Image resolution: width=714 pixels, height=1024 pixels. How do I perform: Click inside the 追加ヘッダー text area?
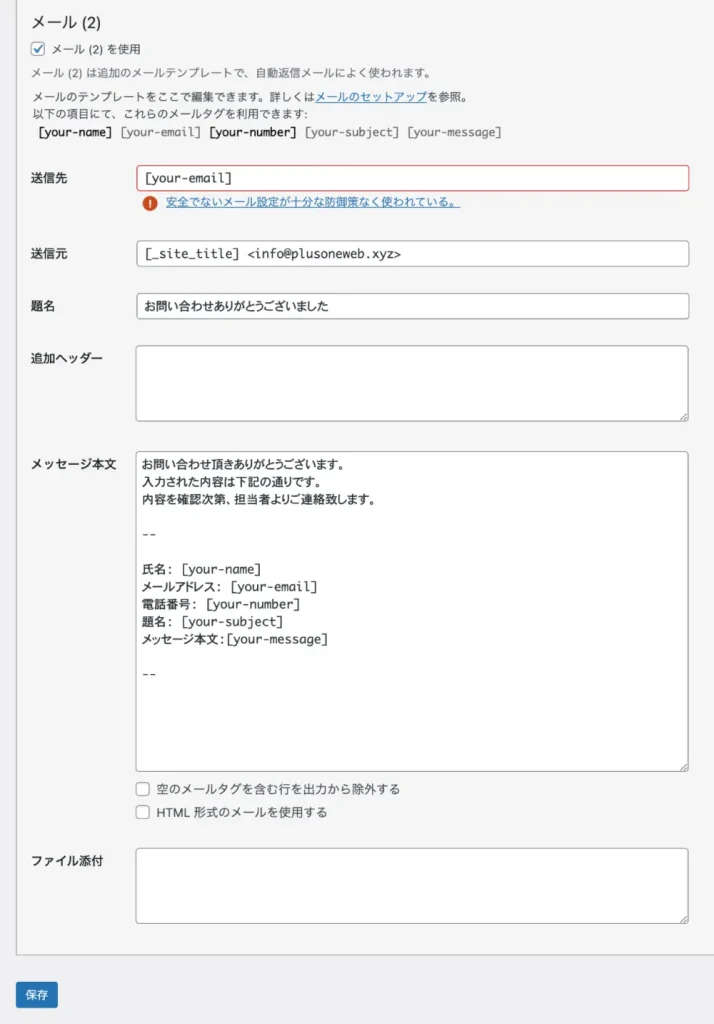(412, 383)
